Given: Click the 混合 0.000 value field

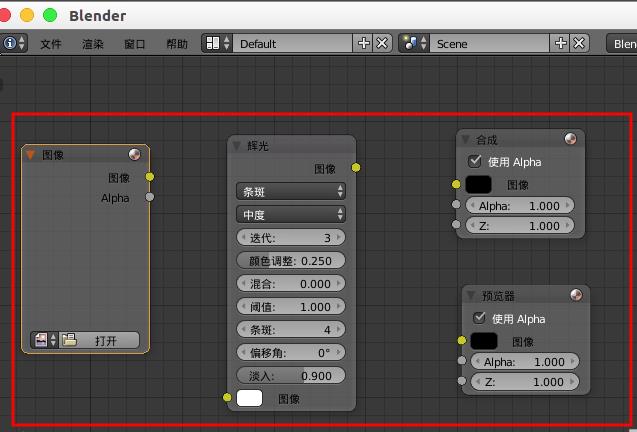Looking at the screenshot, I should (291, 284).
